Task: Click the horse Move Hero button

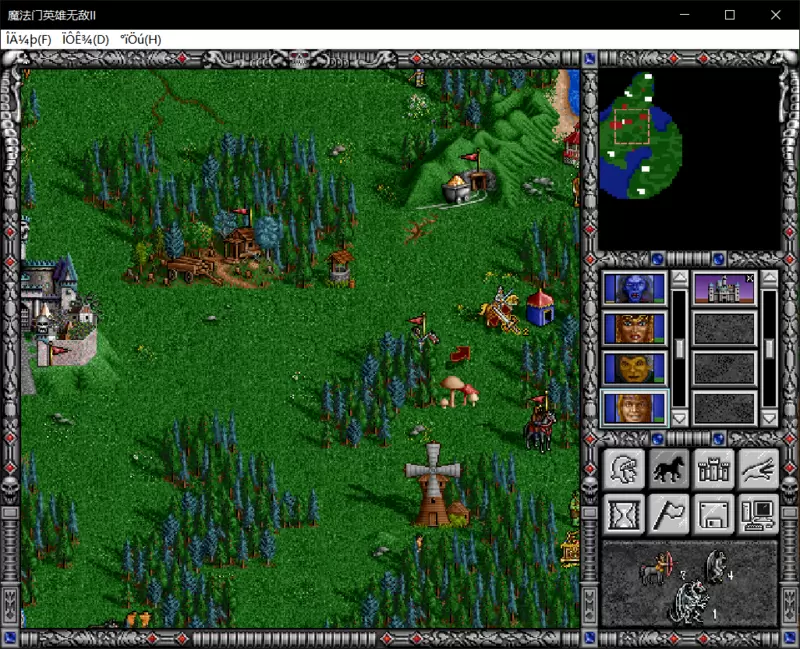Action: 669,468
